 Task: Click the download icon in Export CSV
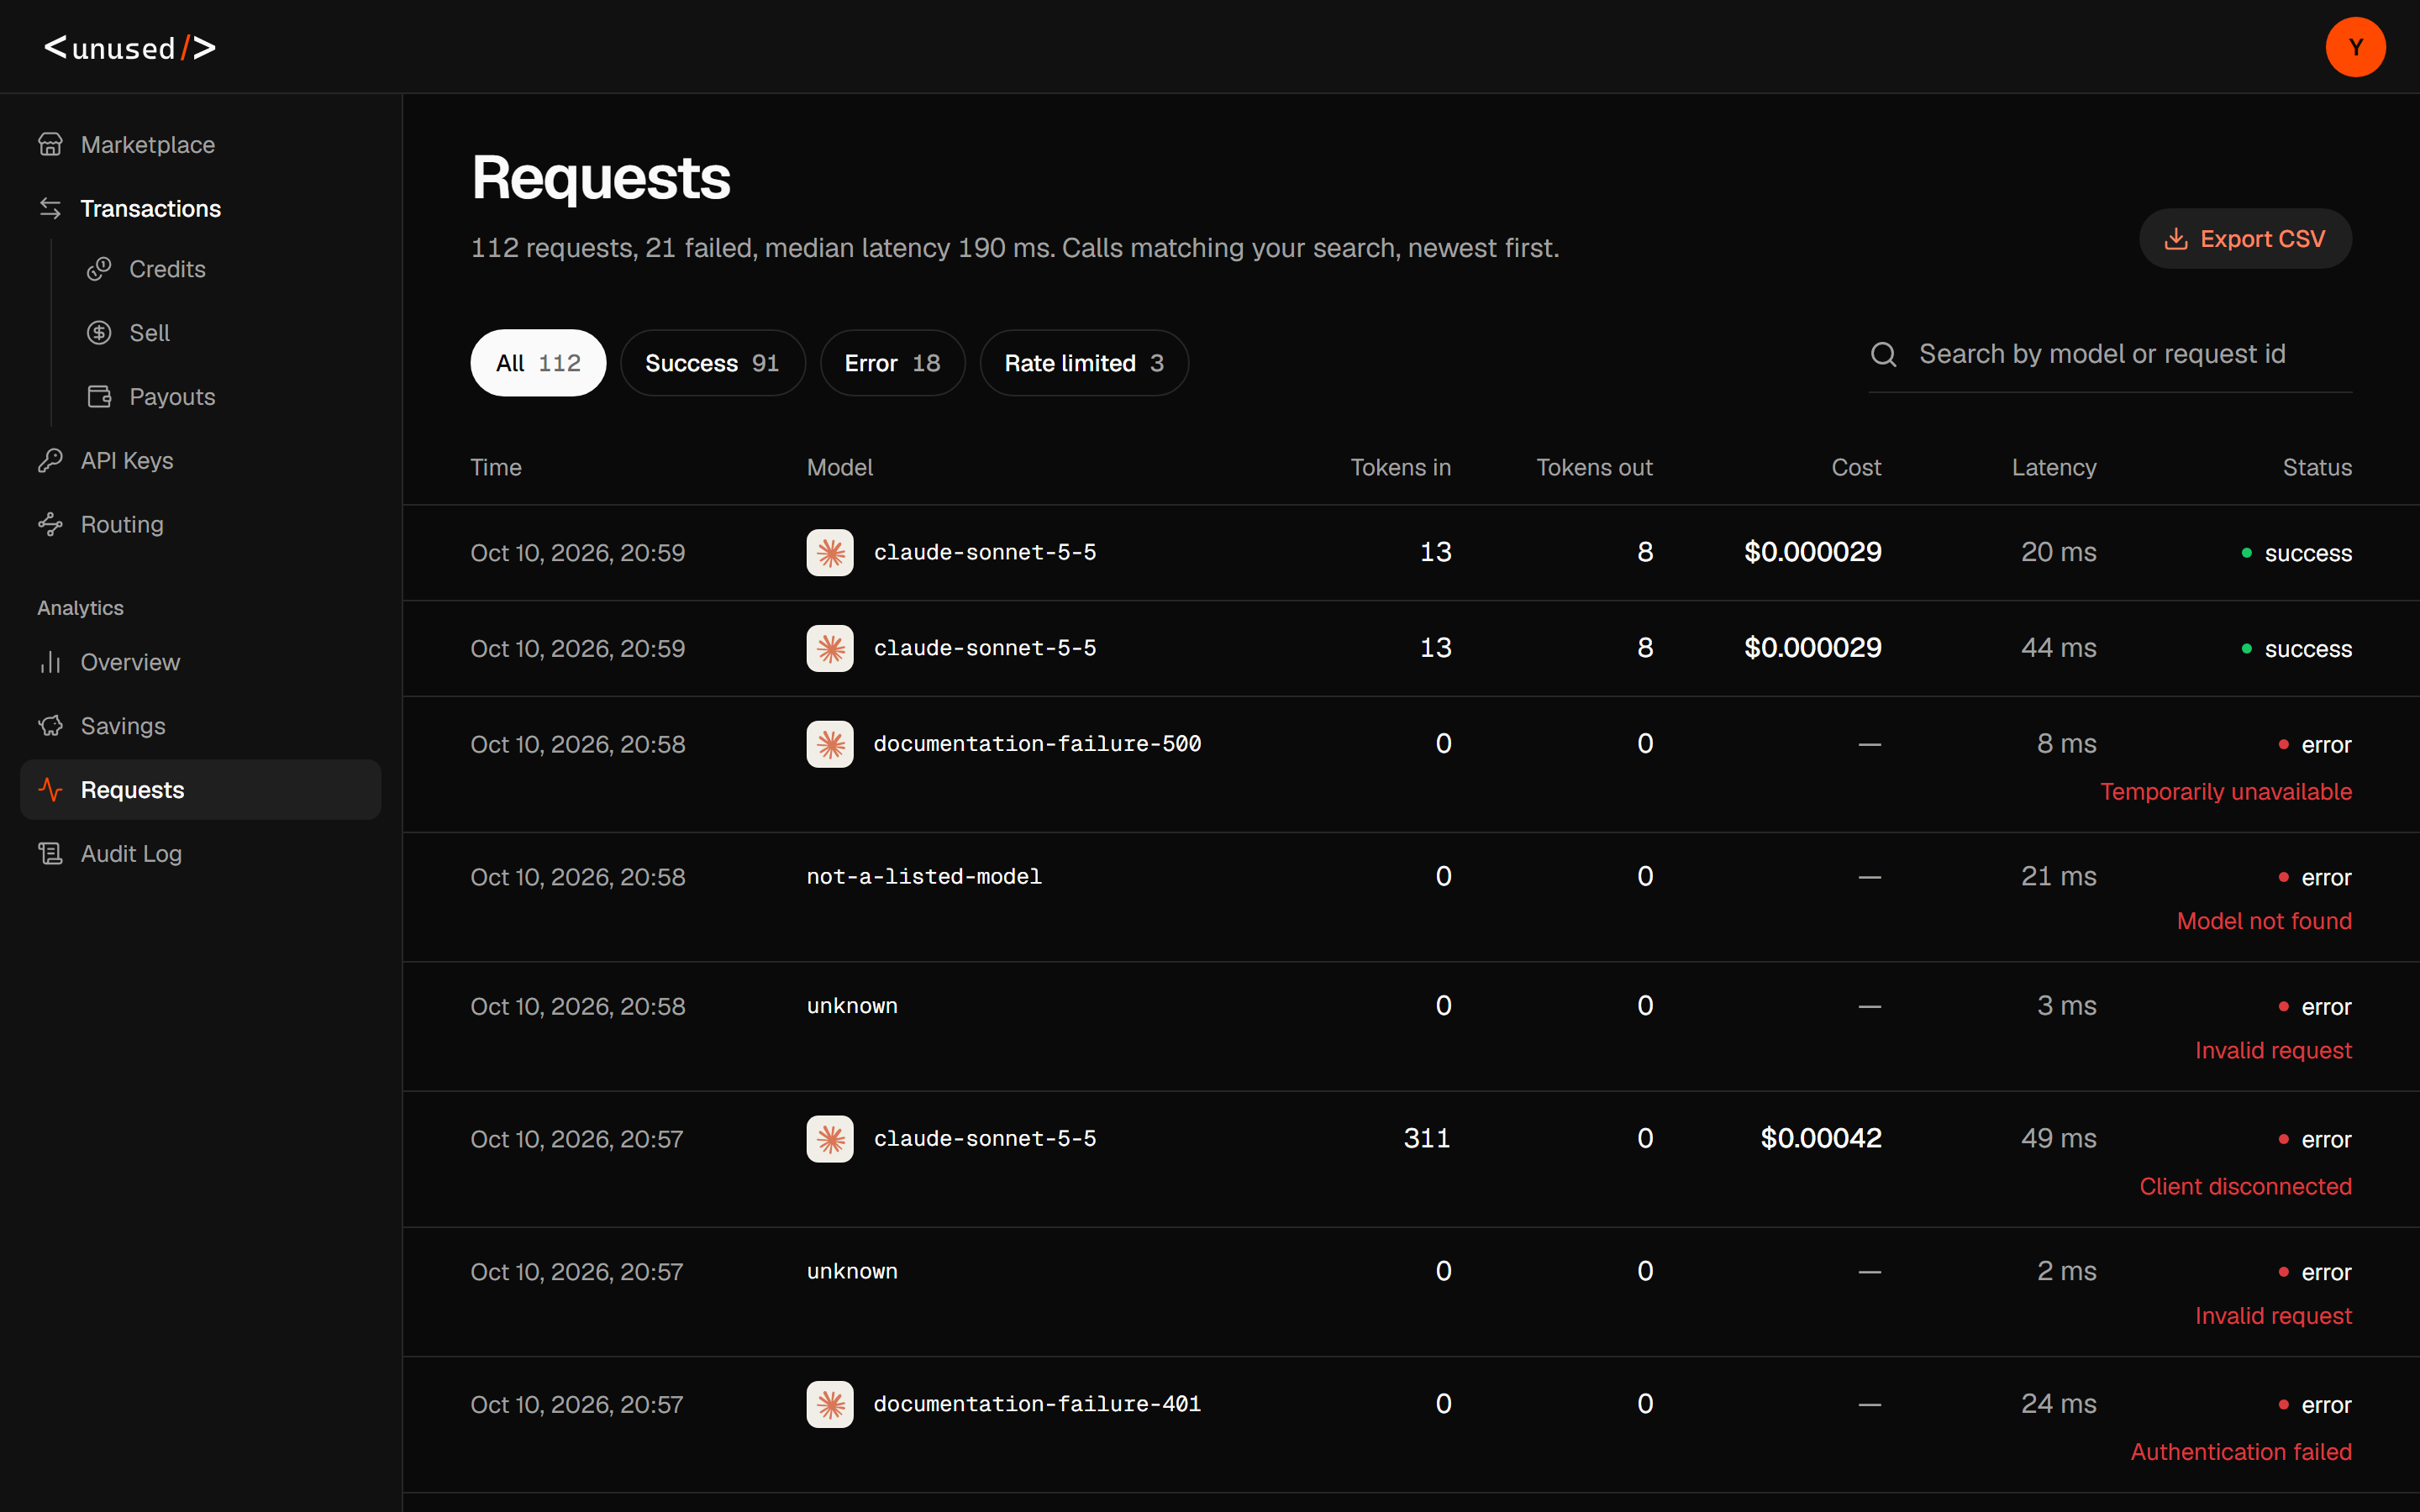2176,239
